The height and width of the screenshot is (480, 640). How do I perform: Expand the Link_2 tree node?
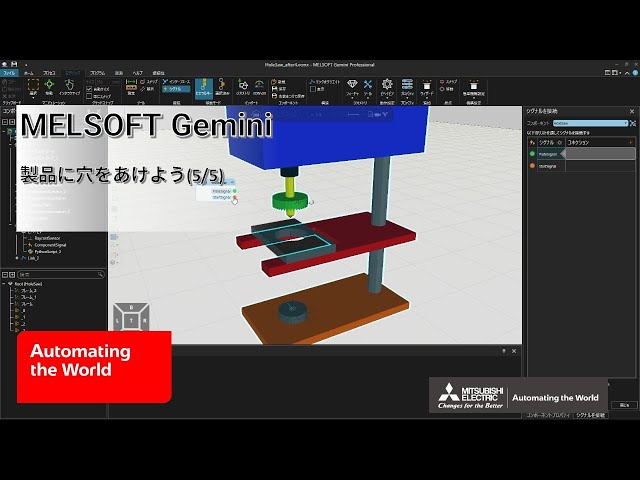coord(17,258)
